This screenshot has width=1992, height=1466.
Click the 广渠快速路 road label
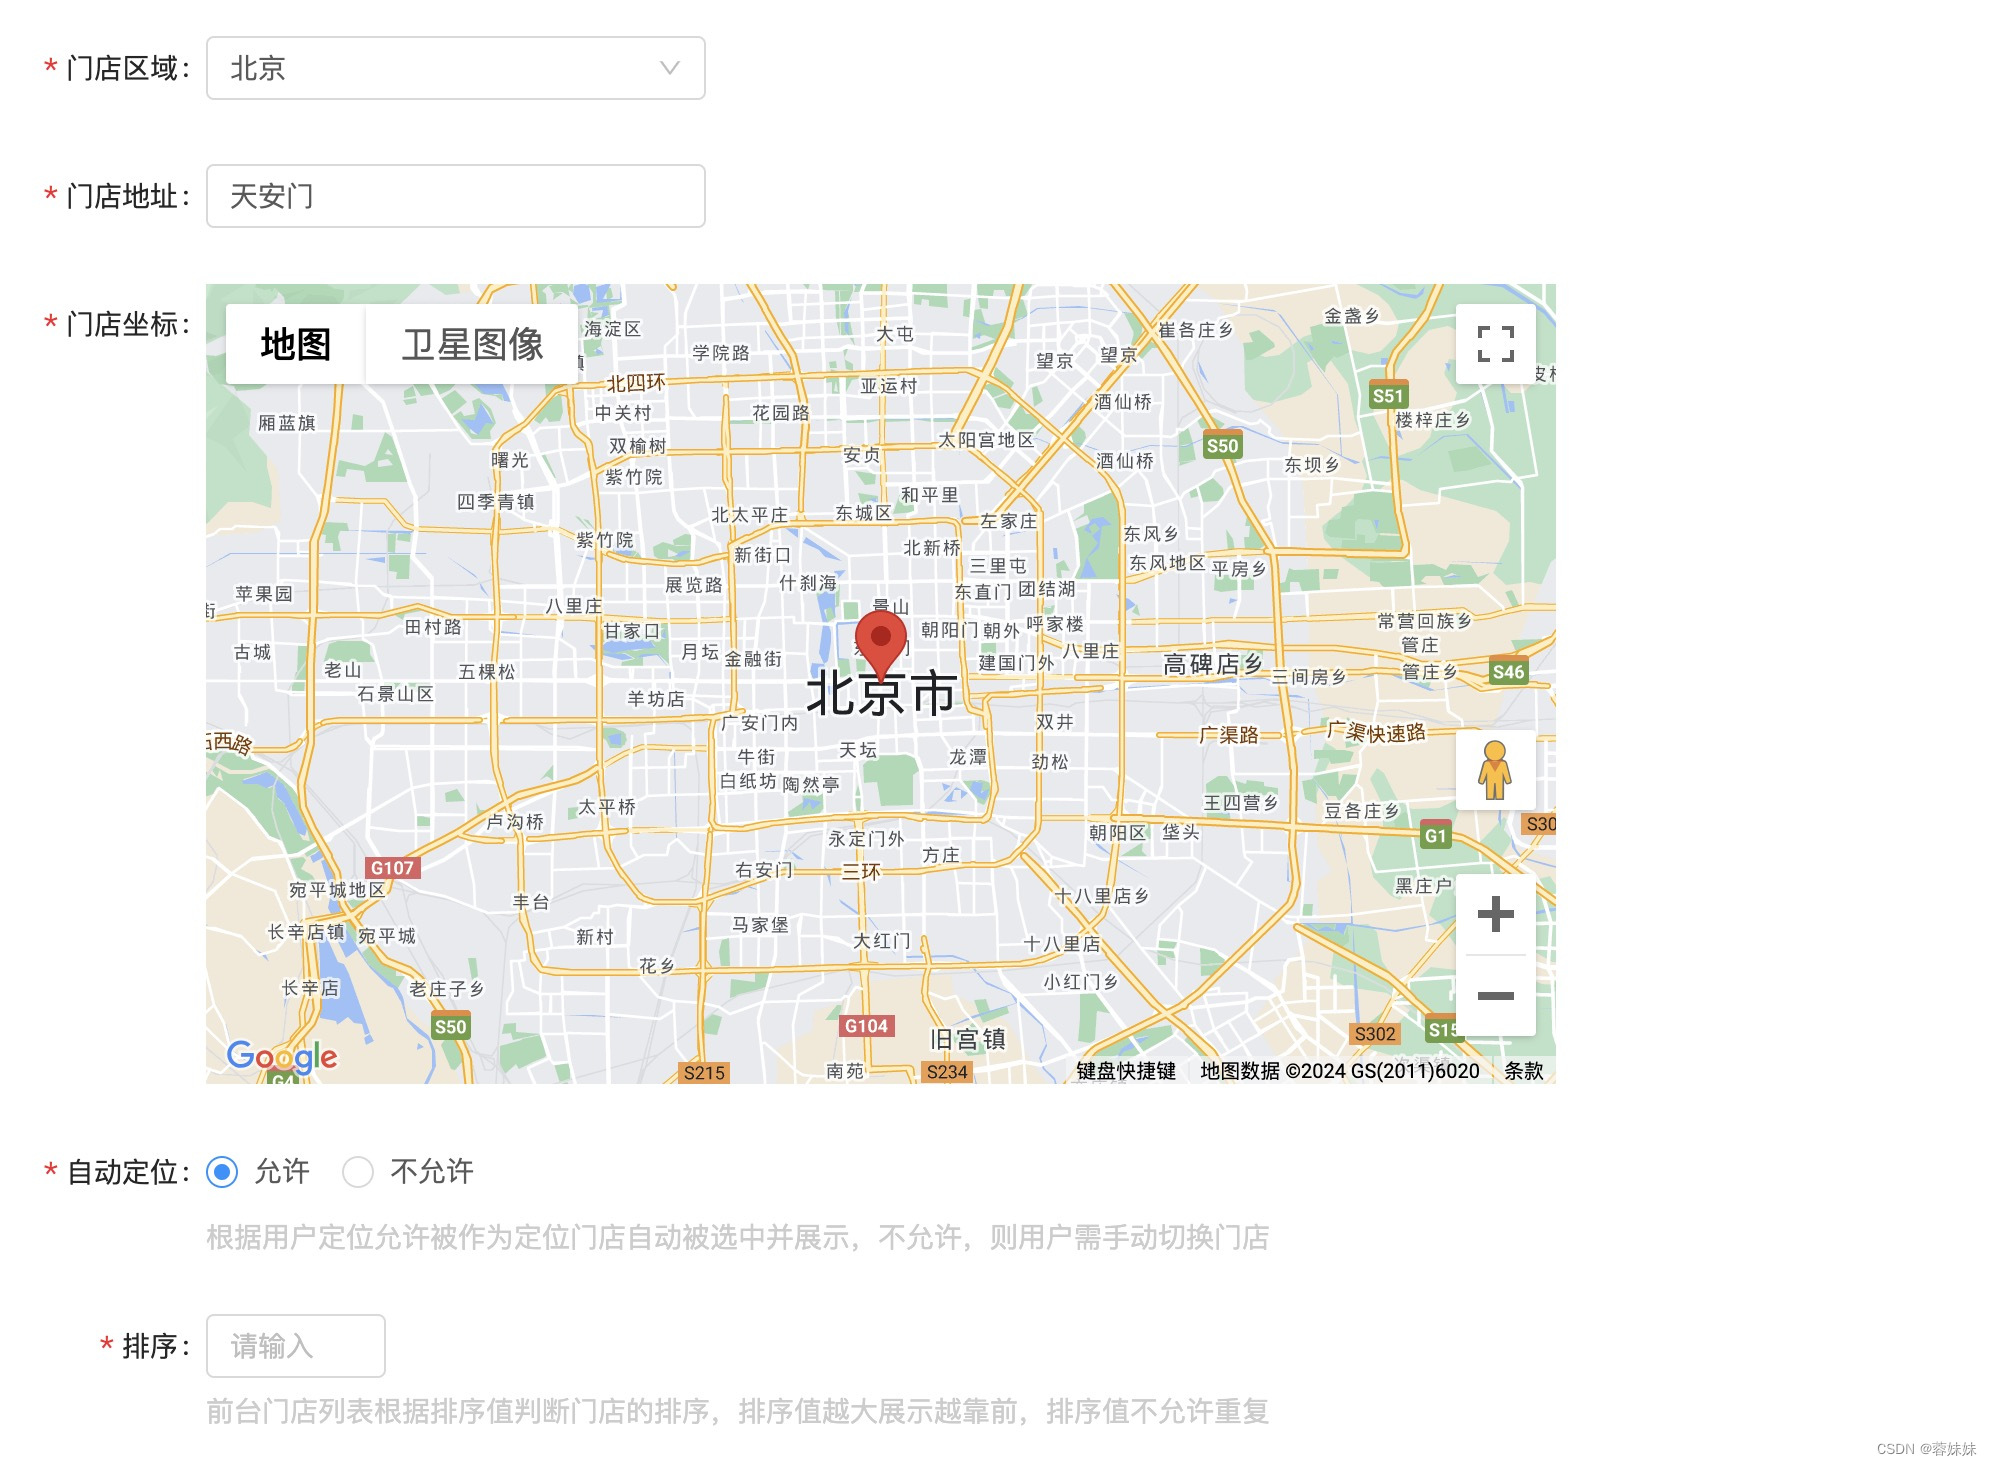coord(1376,732)
